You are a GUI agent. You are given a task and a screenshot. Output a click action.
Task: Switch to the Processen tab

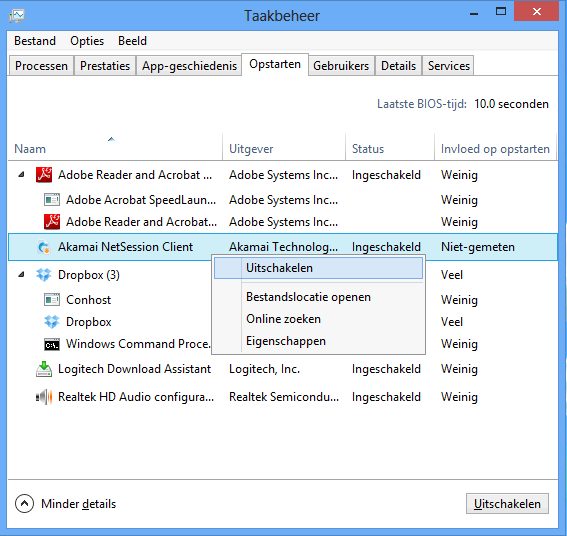[x=41, y=66]
